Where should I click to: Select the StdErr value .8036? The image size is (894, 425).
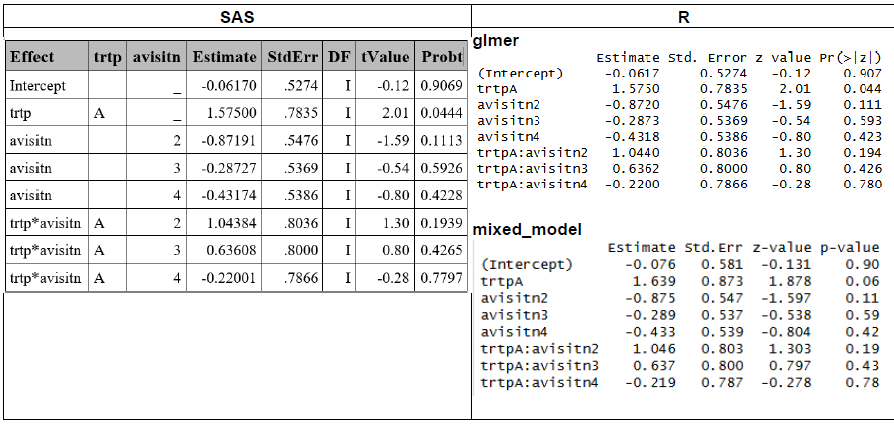[x=297, y=224]
